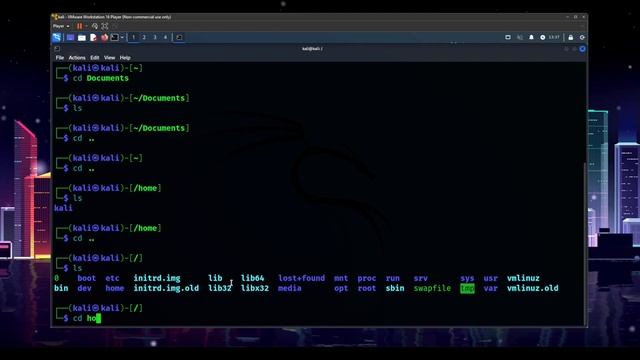This screenshot has width=640, height=360.
Task: Click the show desktop icon in Kali panel
Action: click(x=71, y=38)
